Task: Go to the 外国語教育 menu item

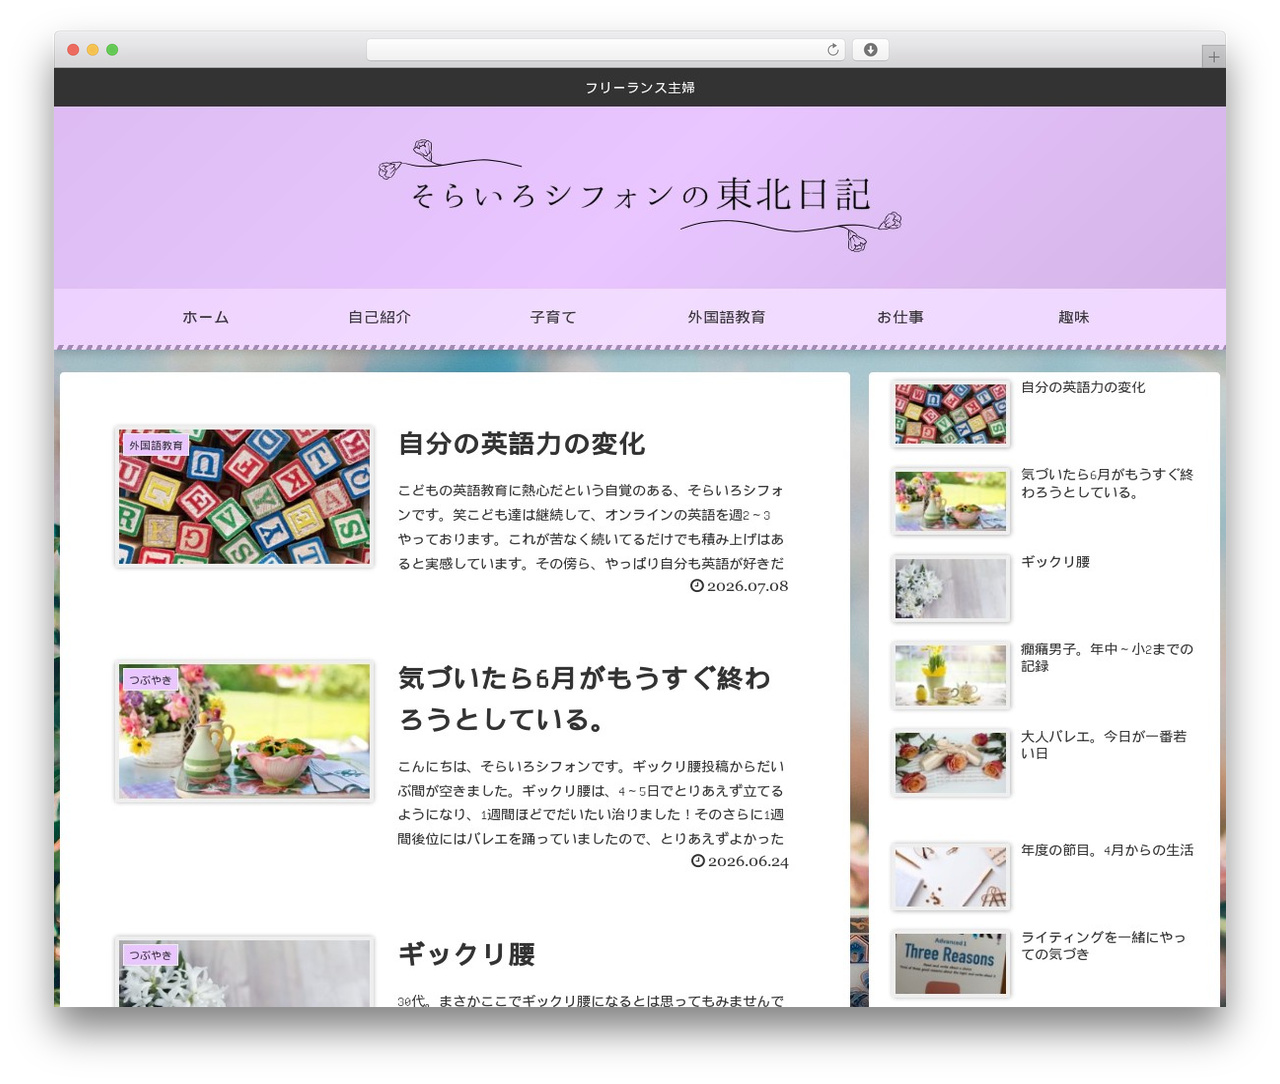Action: point(726,317)
